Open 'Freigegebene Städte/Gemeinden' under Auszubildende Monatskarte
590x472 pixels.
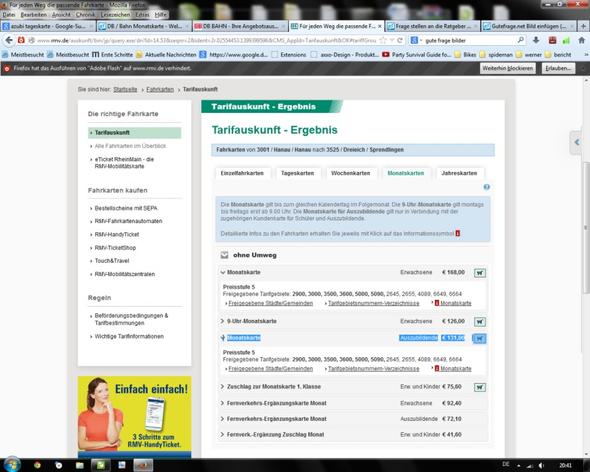(271, 368)
